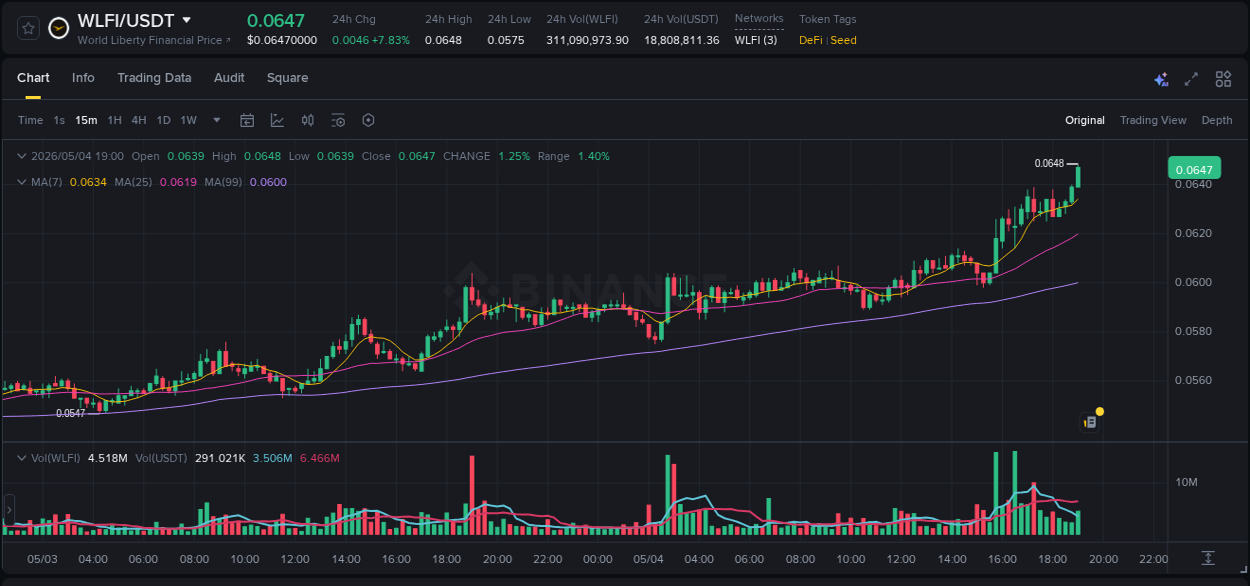Viewport: 1250px width, 586px height.
Task: Click the 24h High value 0.0648
Action: pos(443,40)
